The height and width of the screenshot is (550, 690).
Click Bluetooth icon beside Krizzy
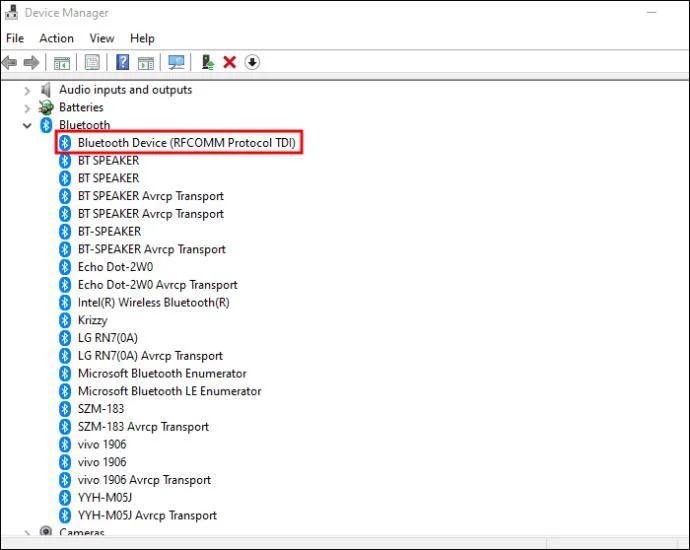(x=65, y=320)
